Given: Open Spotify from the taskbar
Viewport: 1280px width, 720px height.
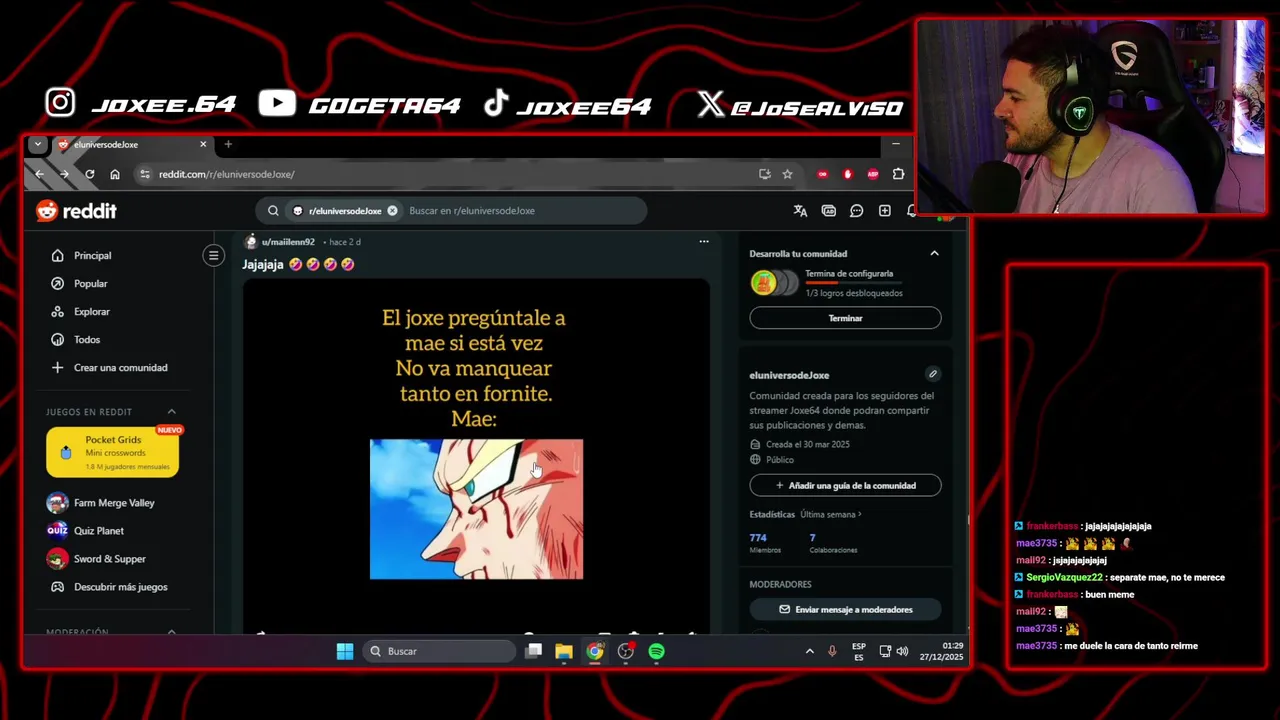Looking at the screenshot, I should coord(656,651).
